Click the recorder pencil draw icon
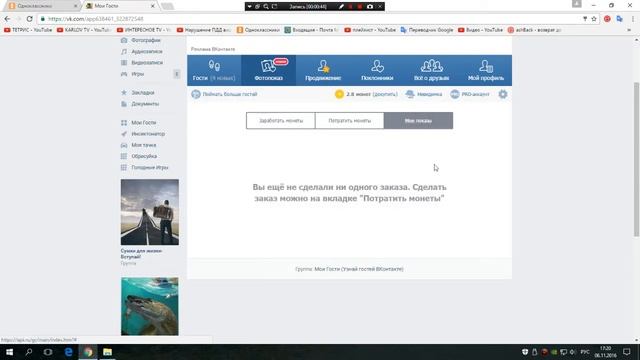The width and height of the screenshot is (640, 360). [341, 7]
